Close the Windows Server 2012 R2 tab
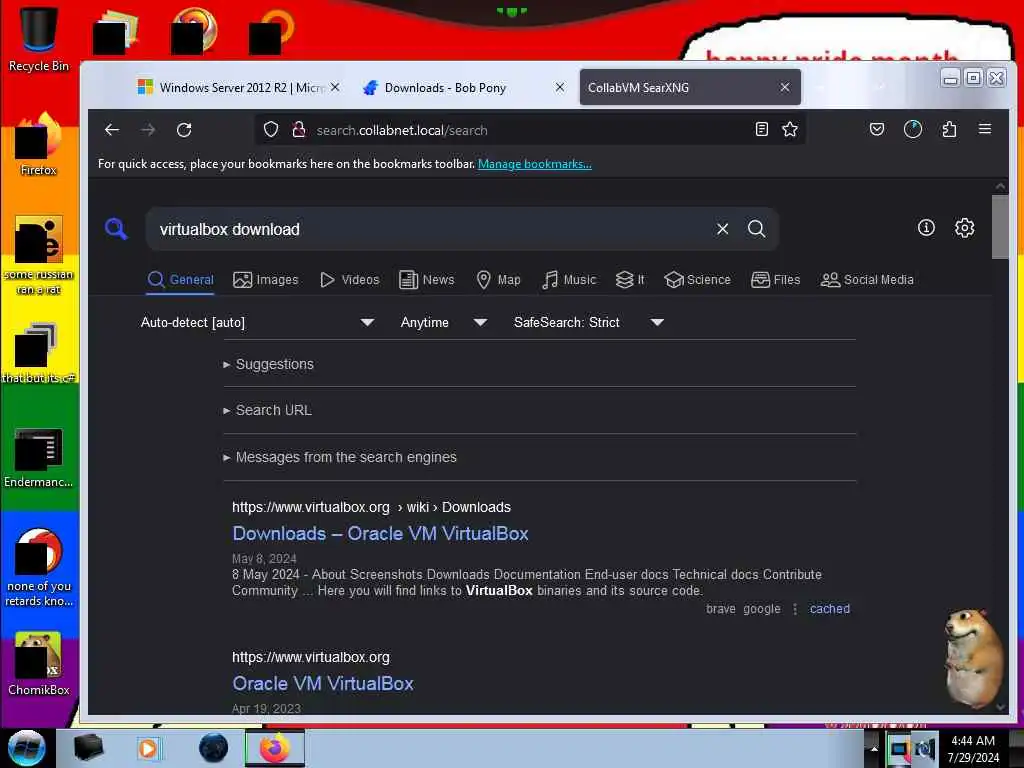This screenshot has width=1024, height=768. (x=335, y=87)
